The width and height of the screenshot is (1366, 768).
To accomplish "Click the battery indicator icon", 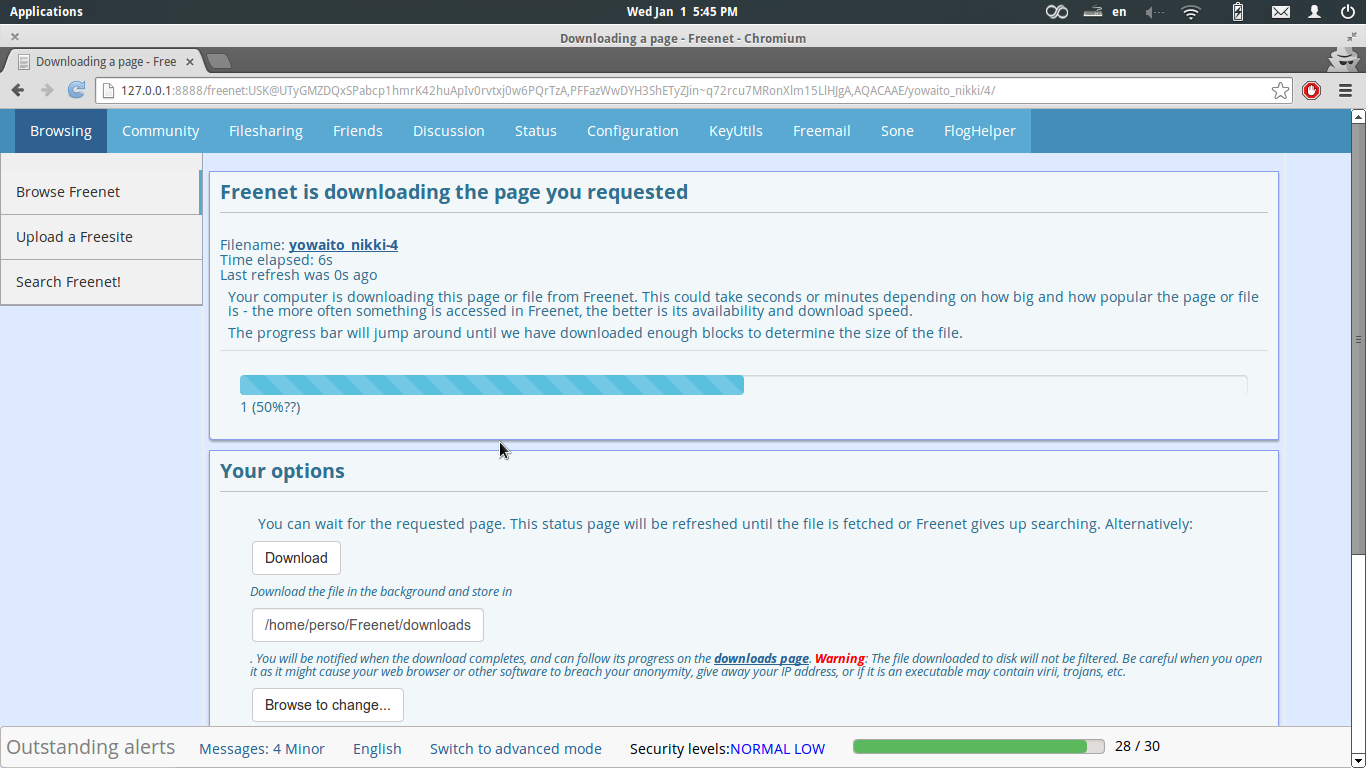I will pos(1238,12).
